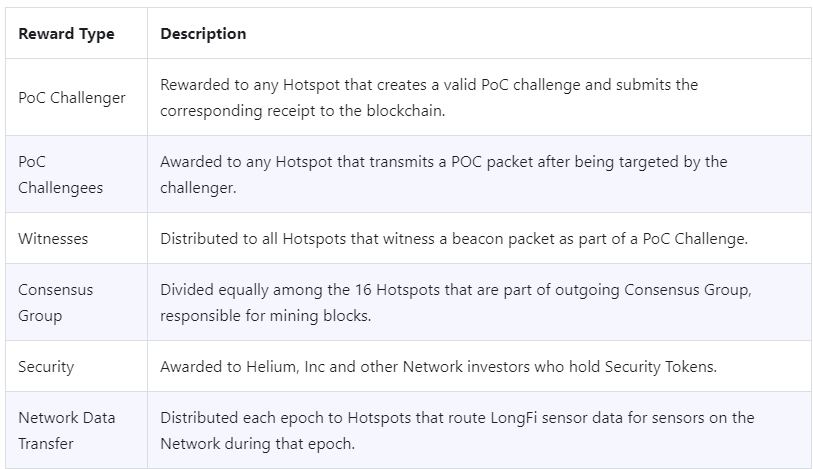The image size is (813, 469).
Task: Select the "Security" reward type cell
Action: tap(46, 366)
